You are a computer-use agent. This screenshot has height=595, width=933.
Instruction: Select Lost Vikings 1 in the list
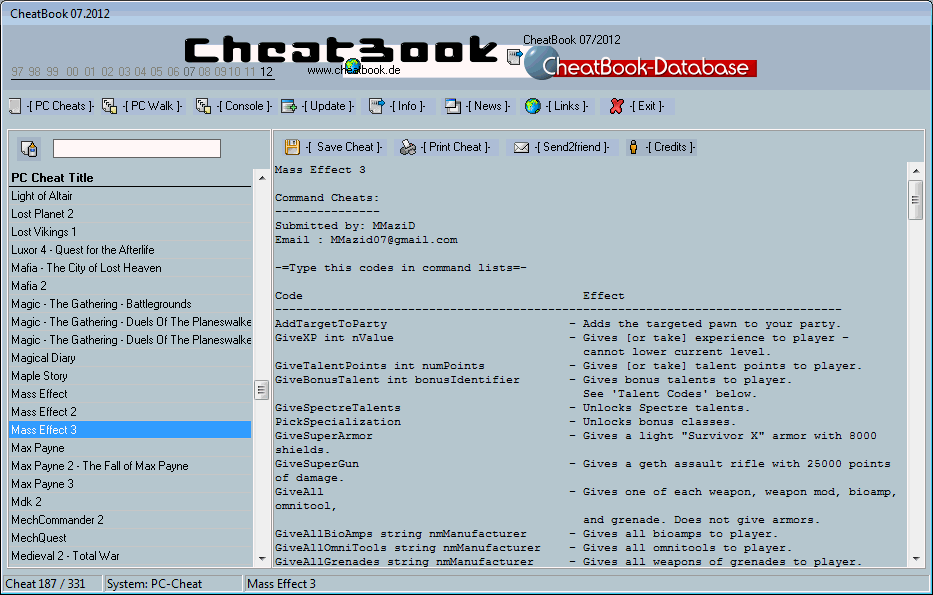[x=130, y=232]
